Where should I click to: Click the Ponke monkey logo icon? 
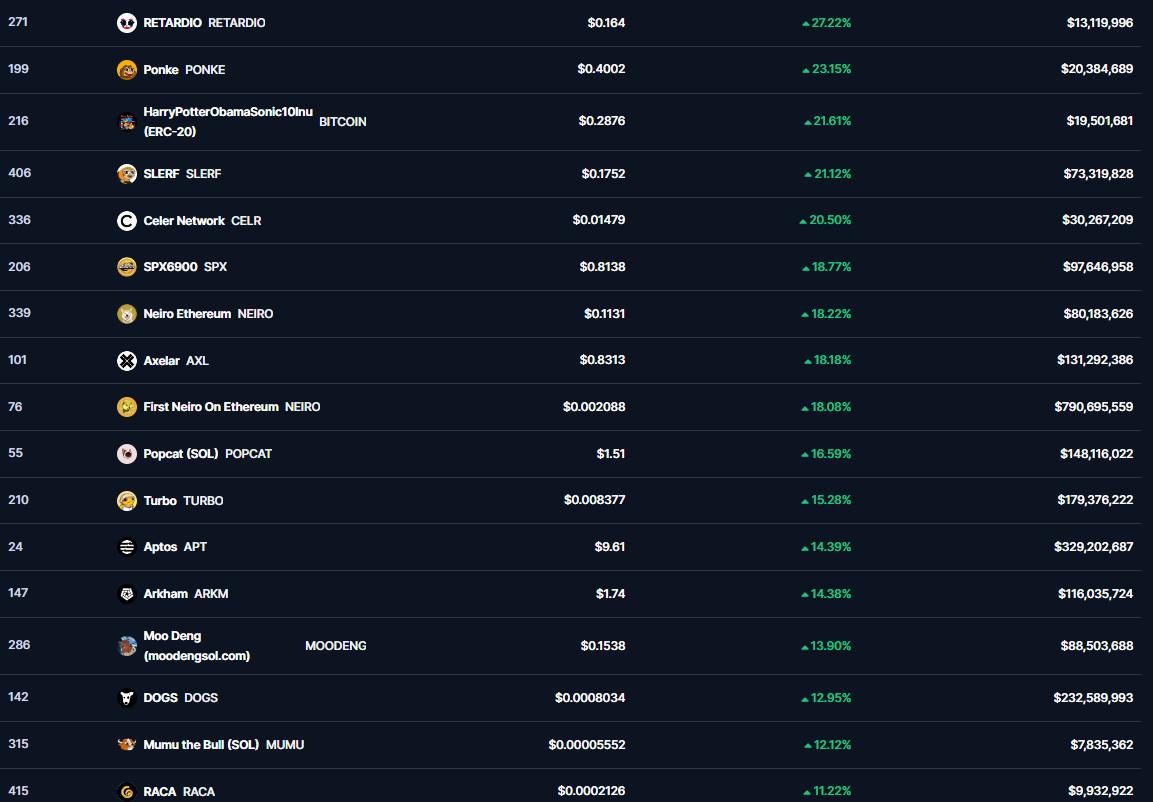(127, 70)
